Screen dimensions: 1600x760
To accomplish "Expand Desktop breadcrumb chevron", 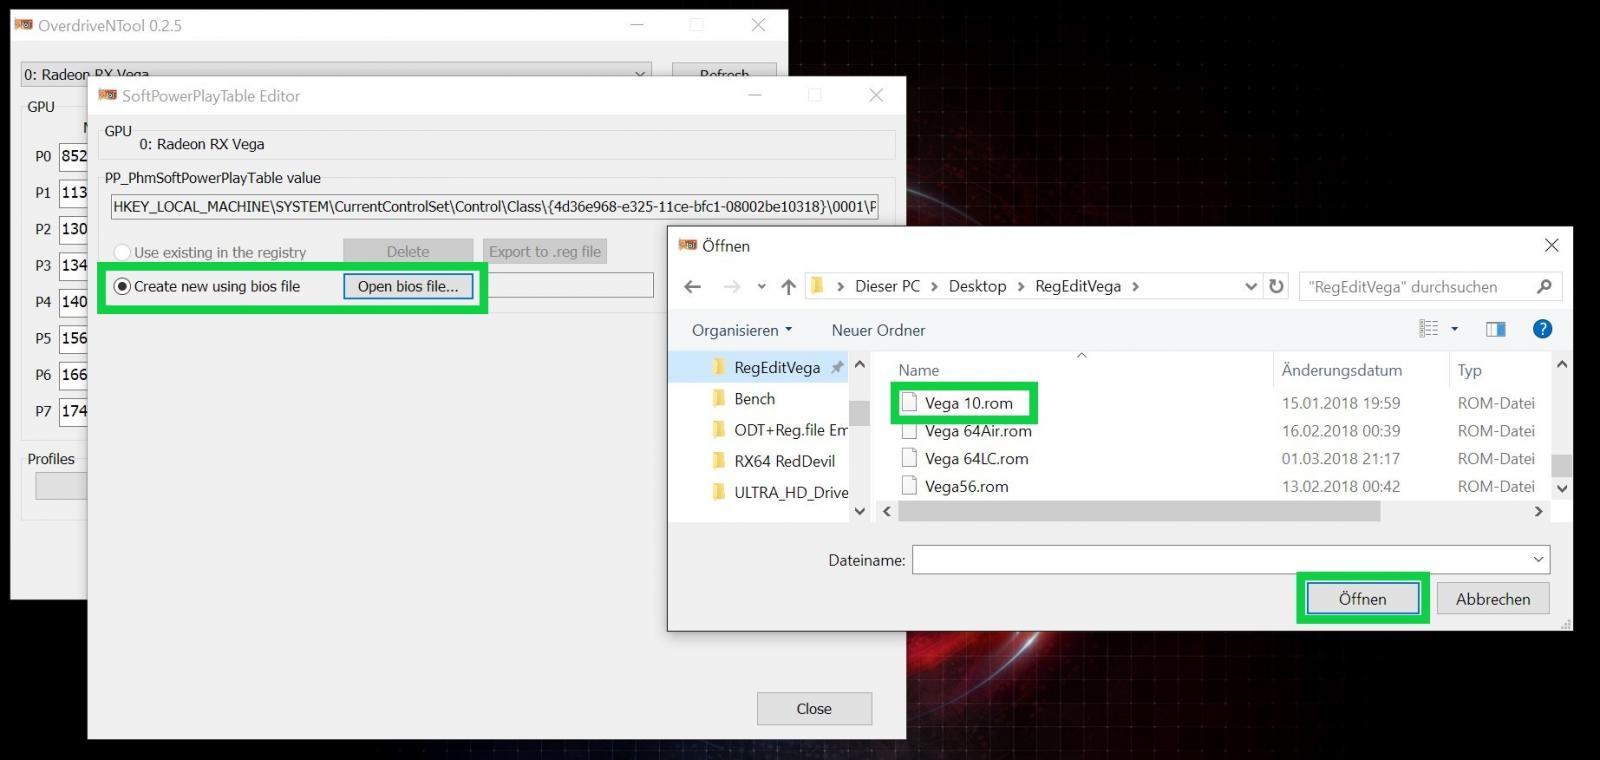I will (x=1020, y=287).
